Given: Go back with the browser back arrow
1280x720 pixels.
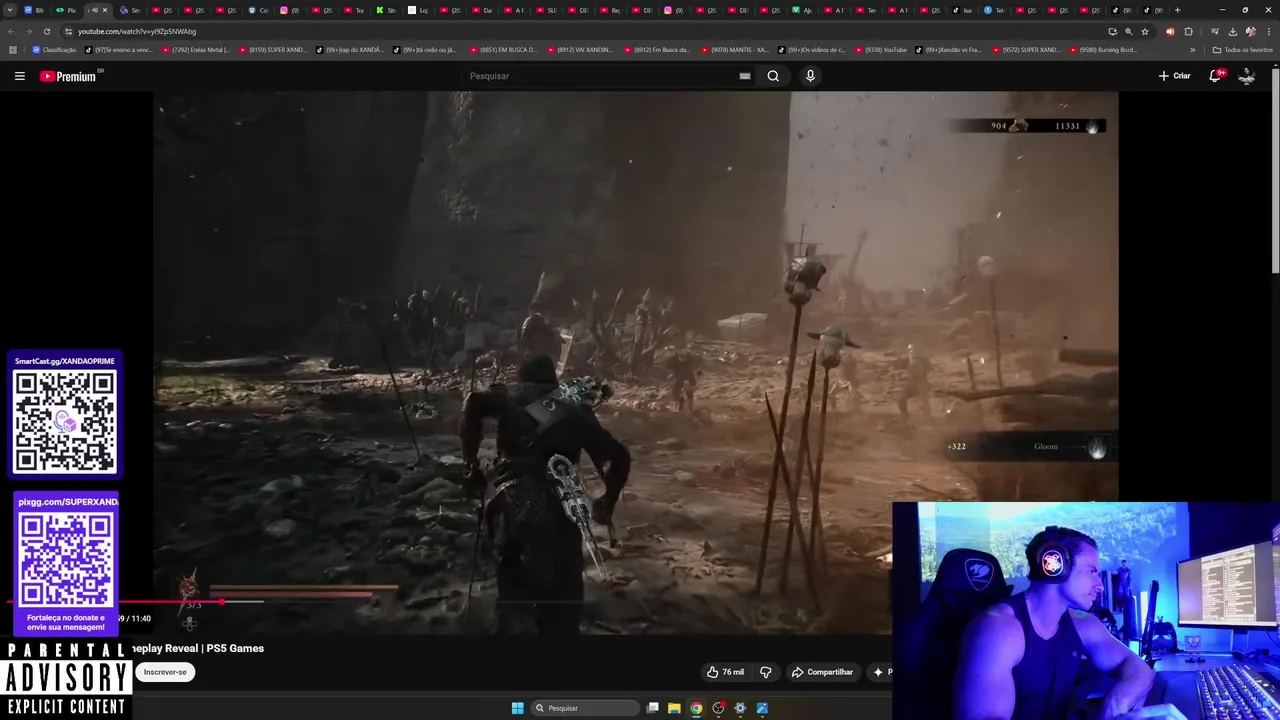Looking at the screenshot, I should (x=11, y=31).
